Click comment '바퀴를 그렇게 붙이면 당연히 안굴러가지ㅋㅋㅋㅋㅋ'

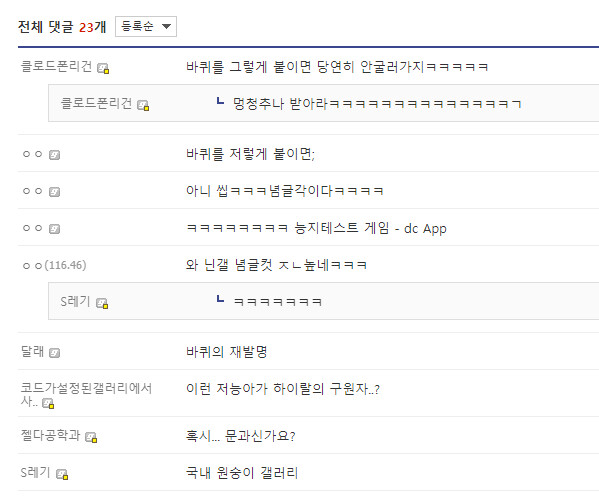pos(337,67)
